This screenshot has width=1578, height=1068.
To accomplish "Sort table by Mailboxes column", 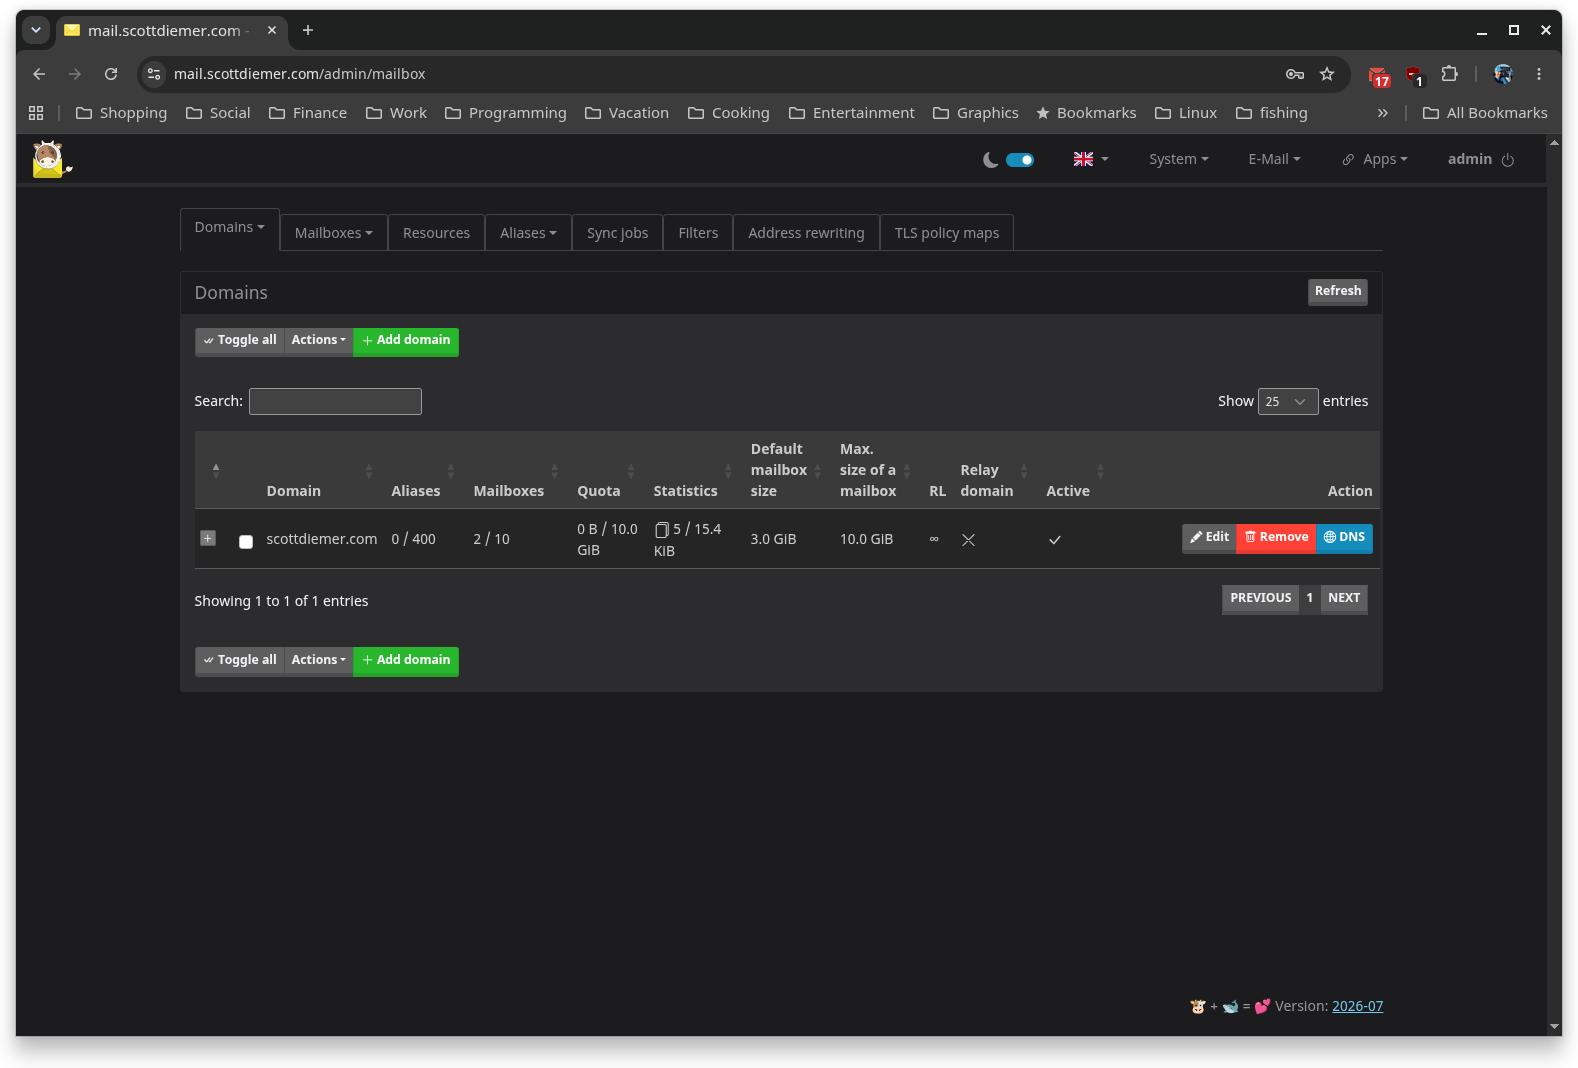I will [518, 470].
